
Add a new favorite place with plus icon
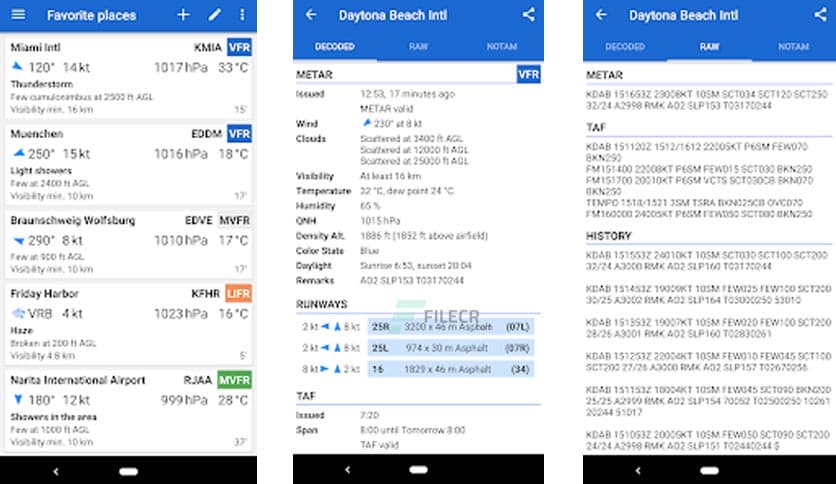point(183,14)
